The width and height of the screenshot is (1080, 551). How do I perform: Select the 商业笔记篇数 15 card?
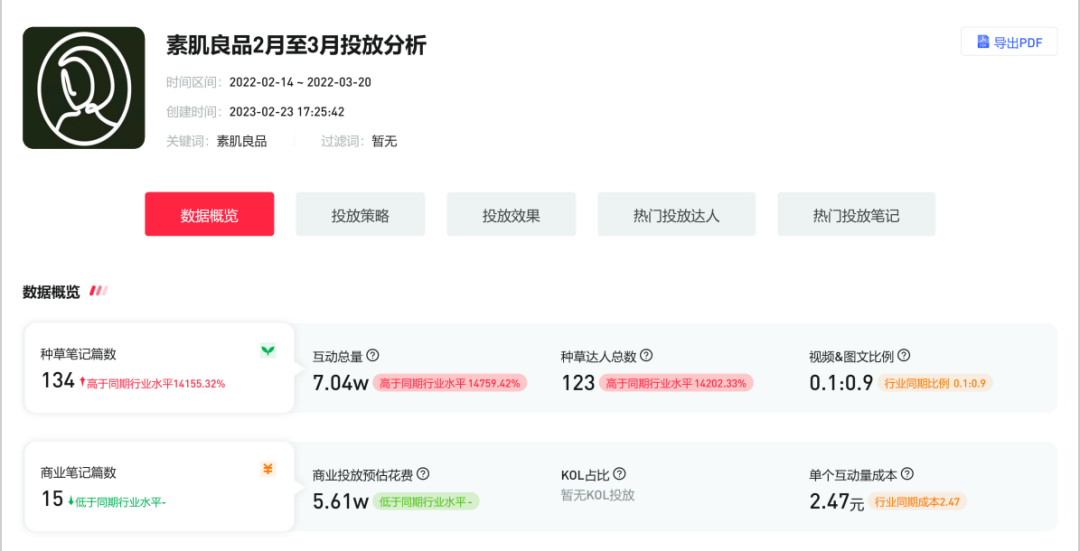[x=158, y=487]
